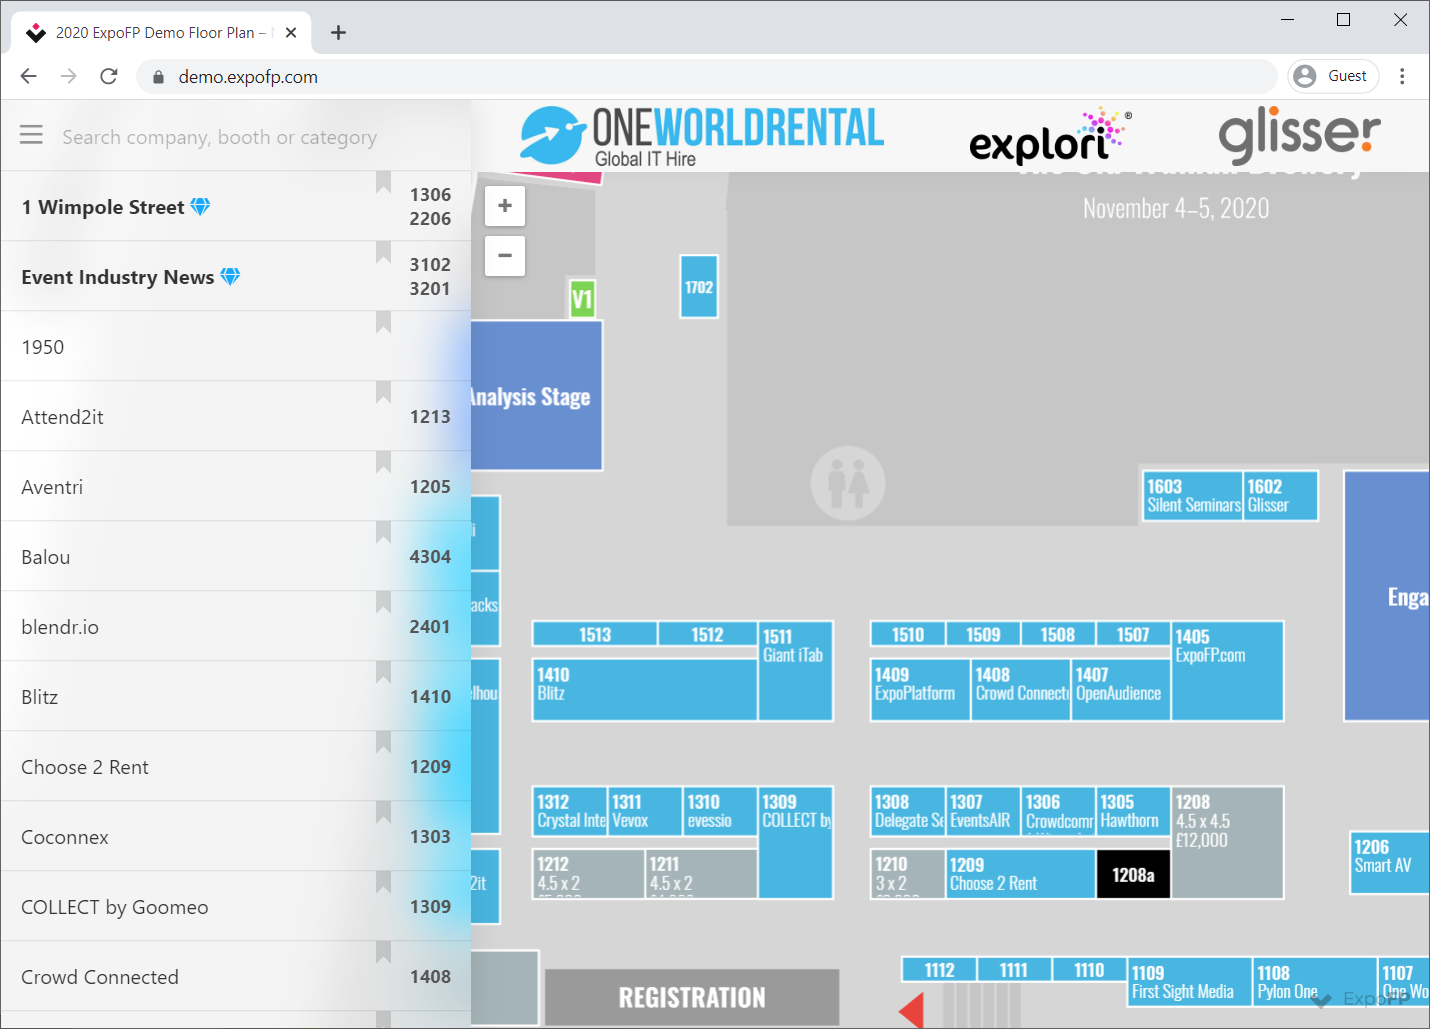Open the glisser sponsor logo
Image resolution: width=1430 pixels, height=1029 pixels.
pos(1299,134)
